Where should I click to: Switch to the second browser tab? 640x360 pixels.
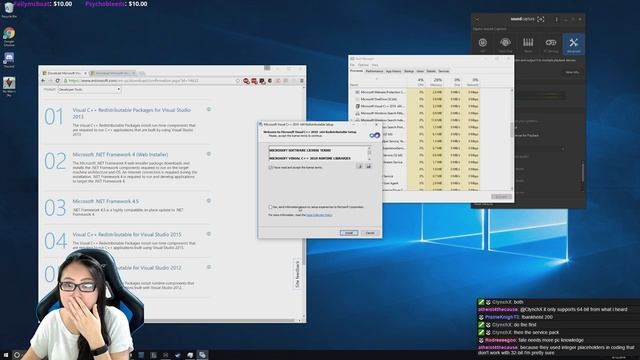pos(113,73)
